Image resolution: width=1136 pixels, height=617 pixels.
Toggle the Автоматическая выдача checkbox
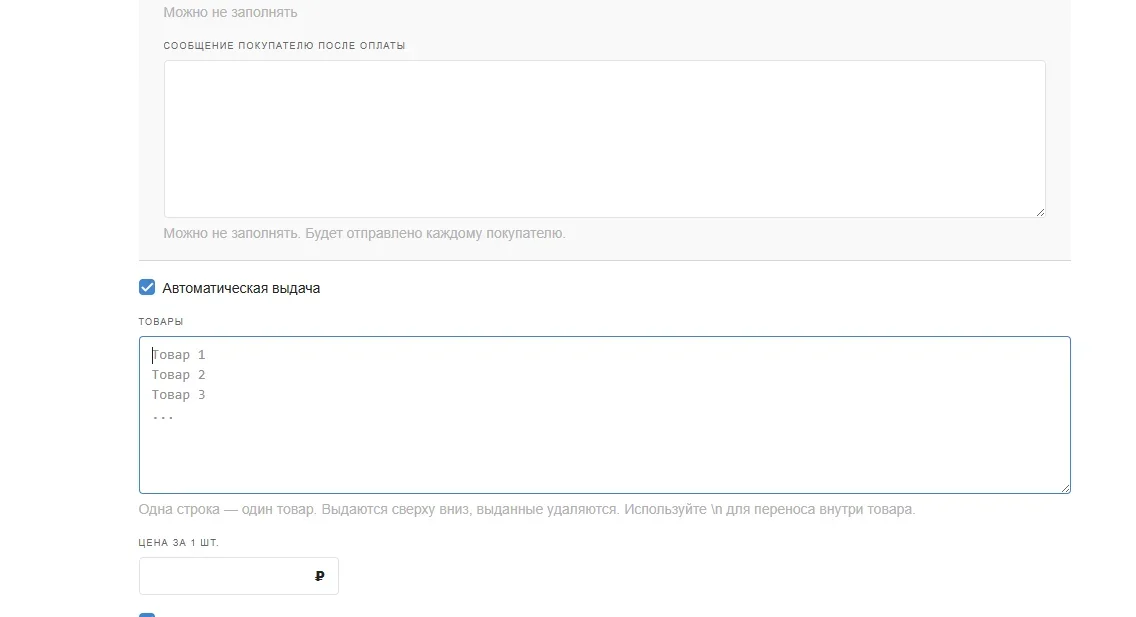tap(147, 288)
